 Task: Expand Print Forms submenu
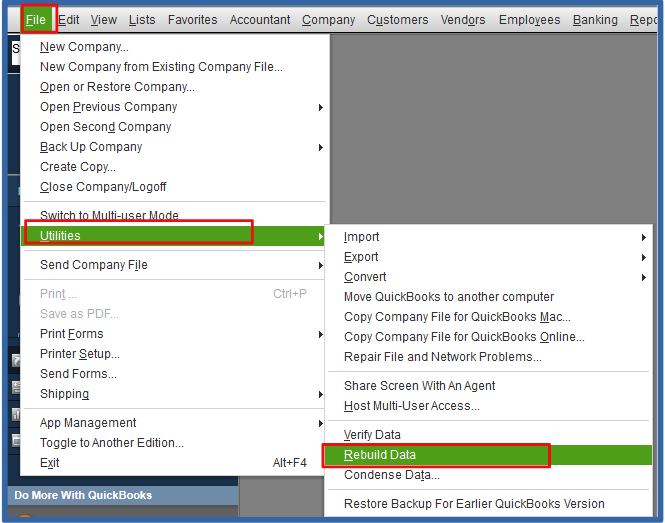pos(174,334)
